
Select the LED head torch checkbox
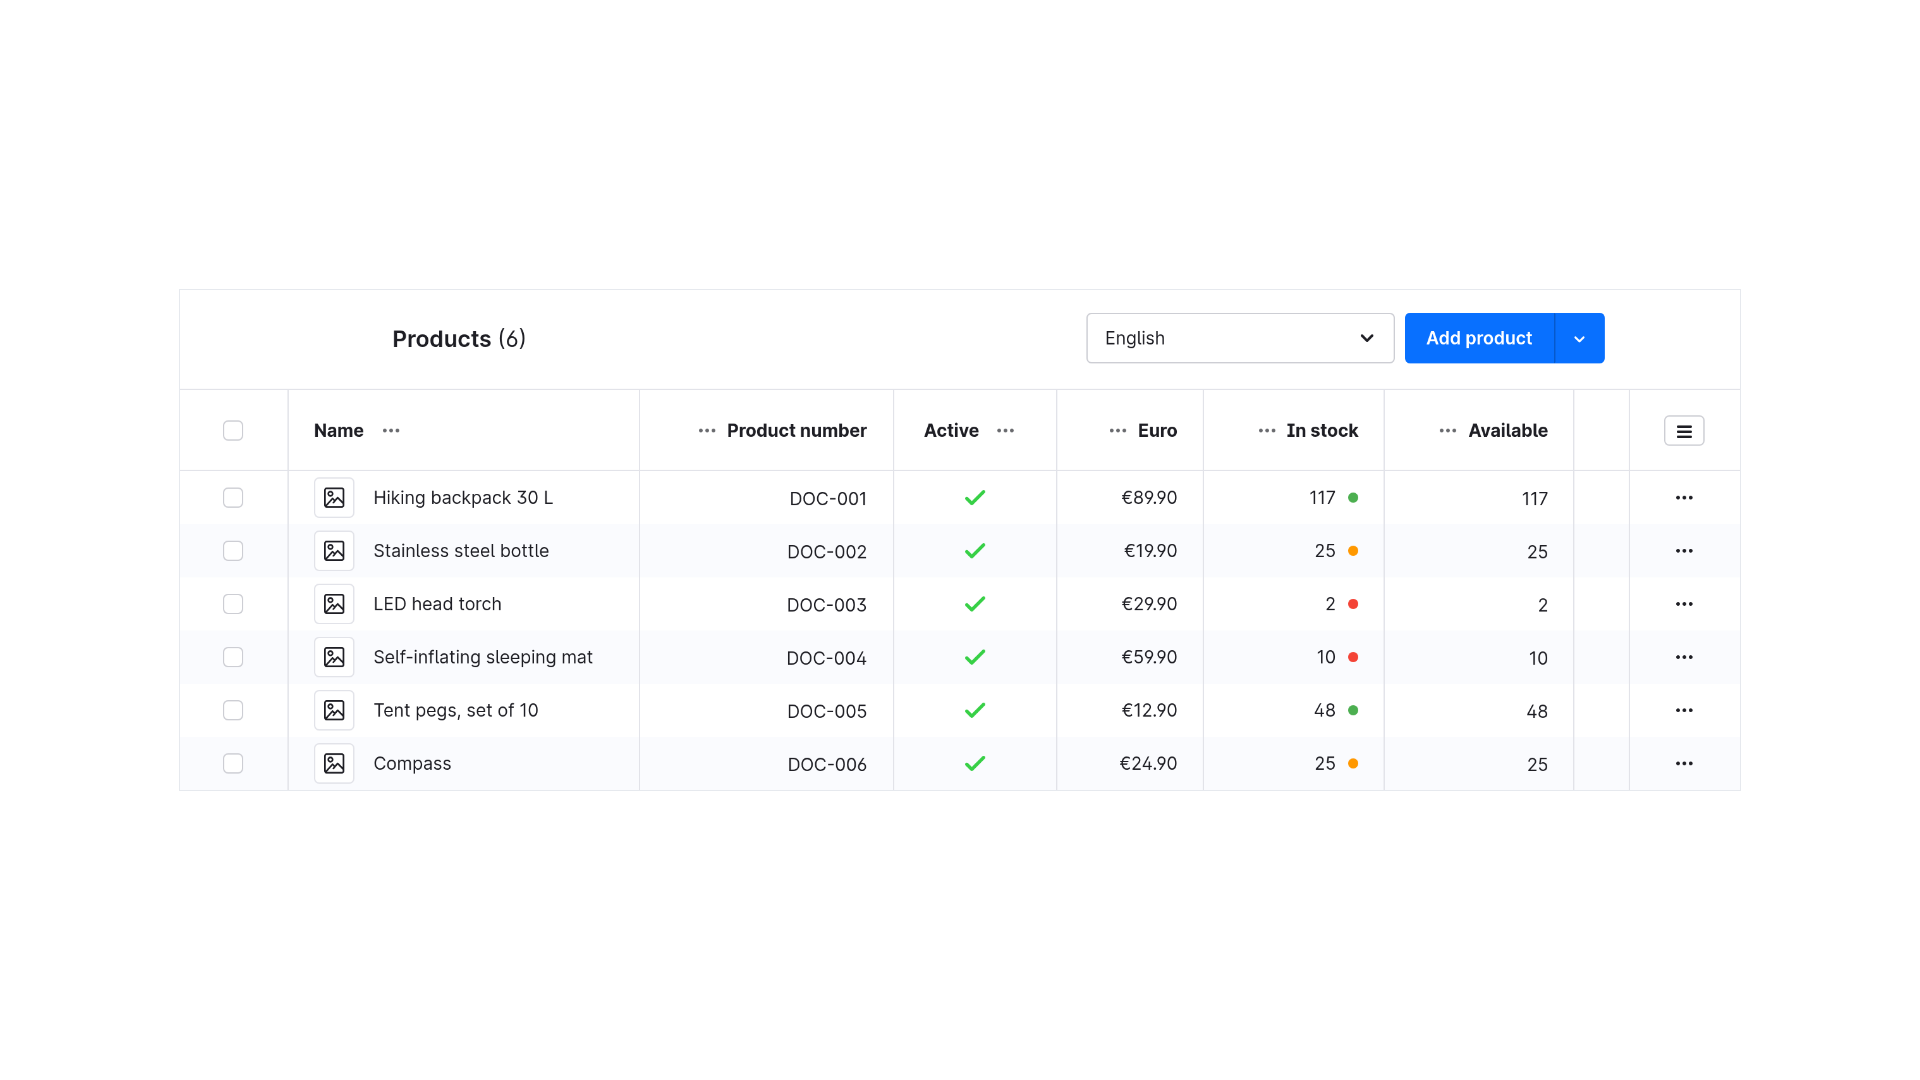[233, 604]
